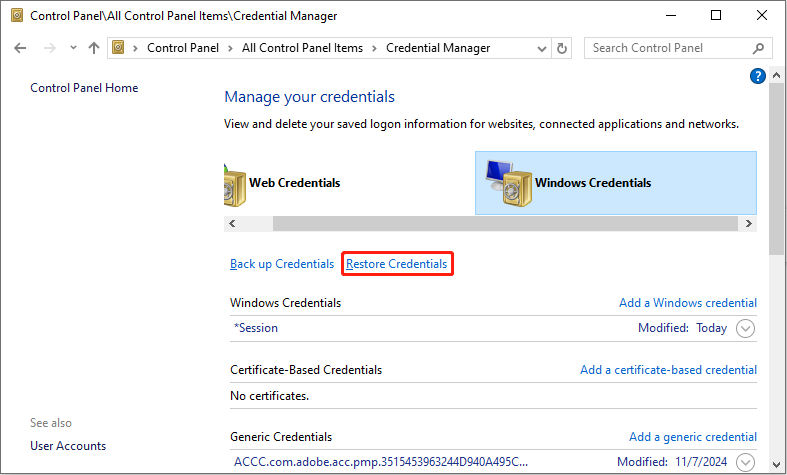Screen dimensions: 787x475
Task: Select the Web Credentials tab
Action: point(293,183)
